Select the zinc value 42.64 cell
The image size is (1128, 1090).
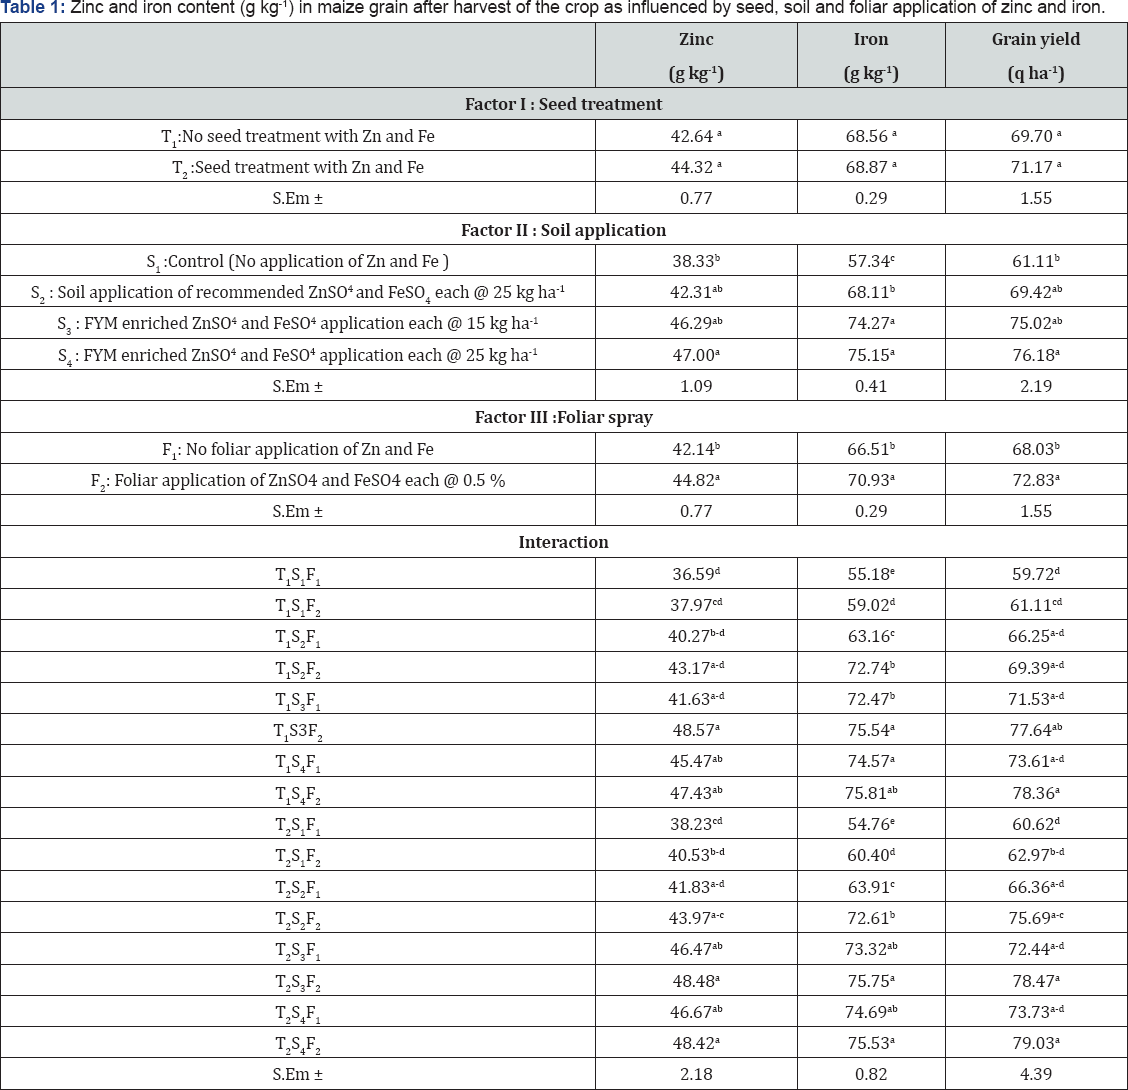[696, 136]
